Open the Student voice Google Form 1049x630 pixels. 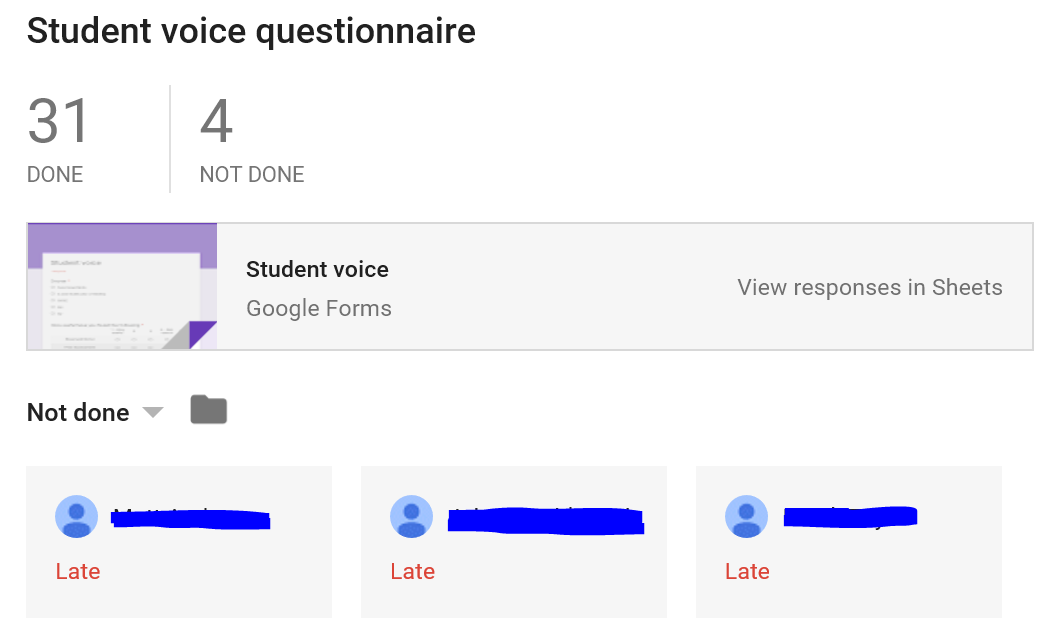pos(317,269)
